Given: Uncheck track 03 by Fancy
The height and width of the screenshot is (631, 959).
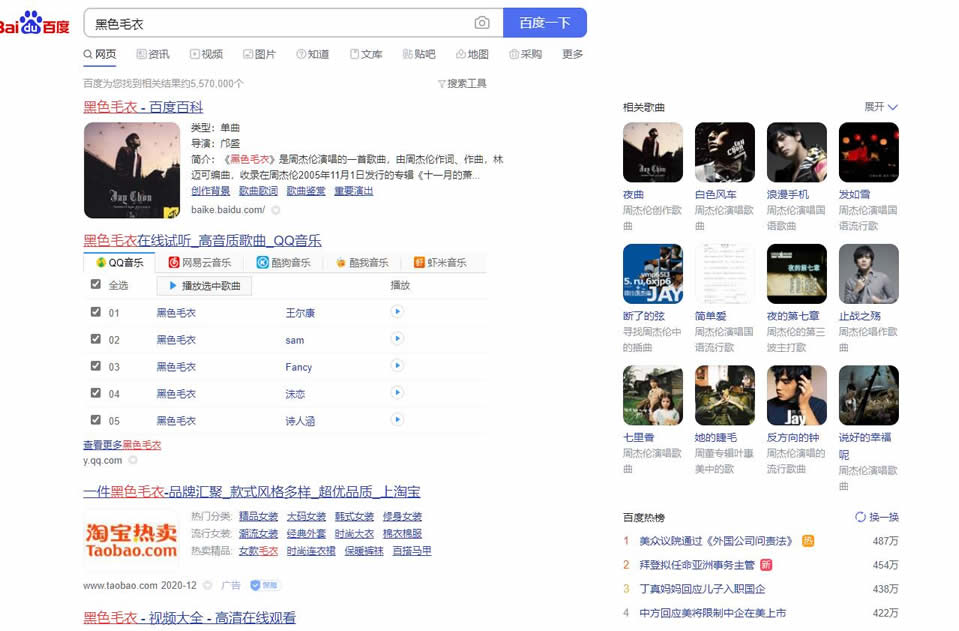Looking at the screenshot, I should 94,367.
